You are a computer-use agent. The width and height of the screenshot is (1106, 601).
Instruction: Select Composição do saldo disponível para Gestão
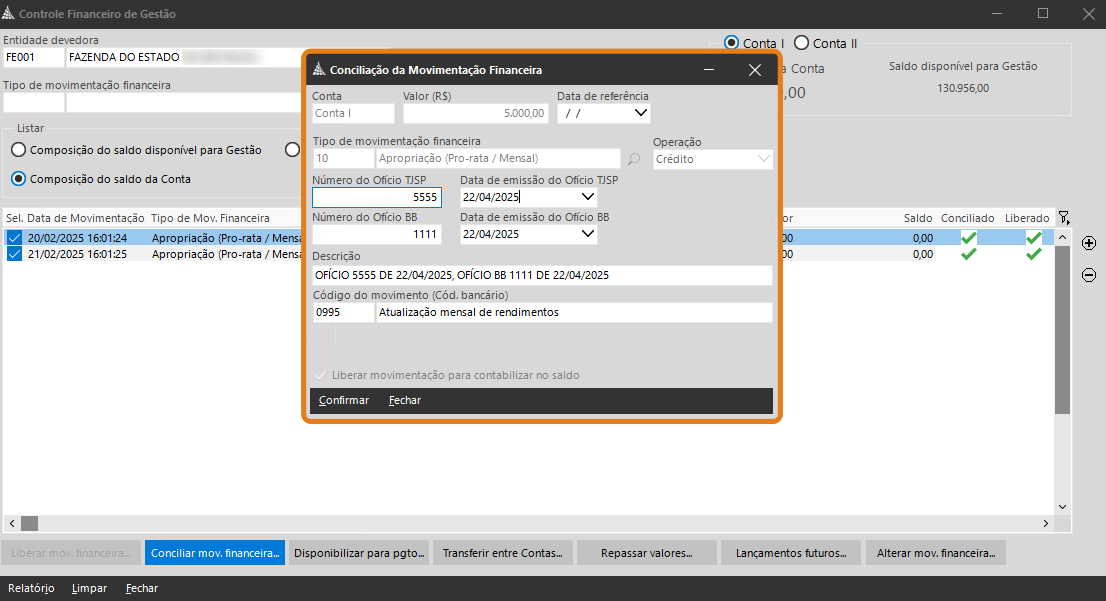18,150
